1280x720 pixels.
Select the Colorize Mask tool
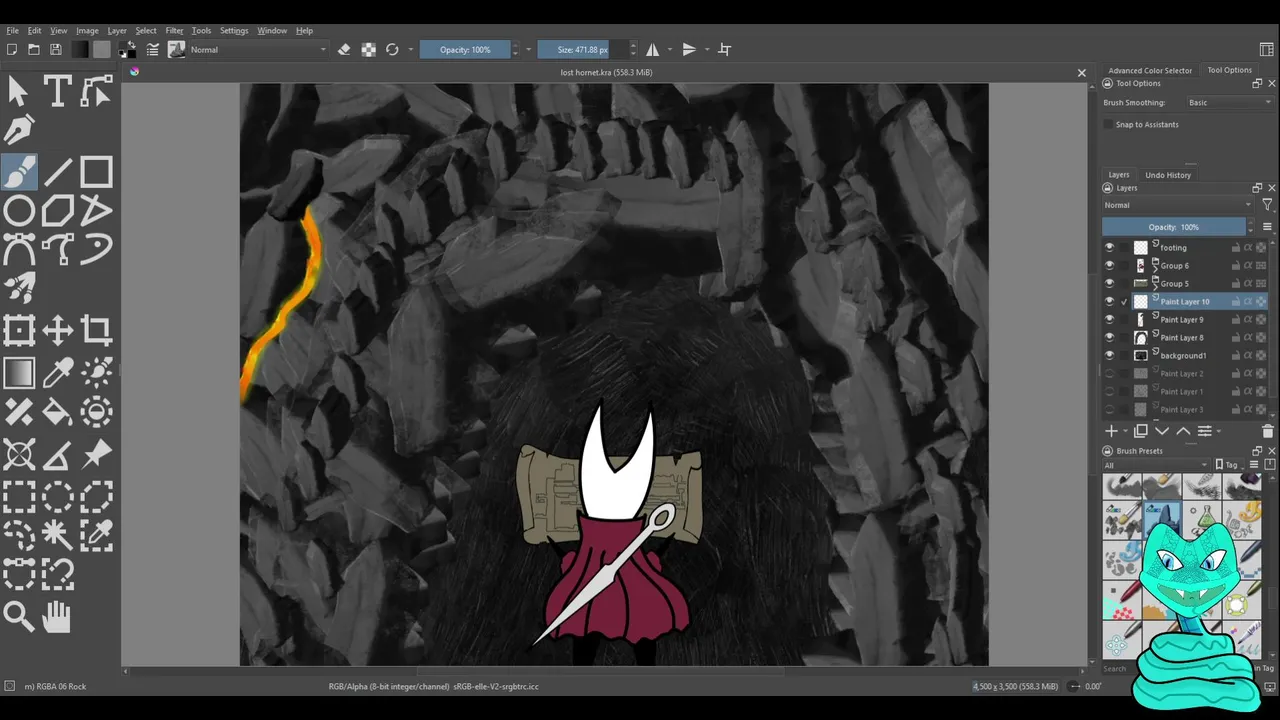point(96,372)
